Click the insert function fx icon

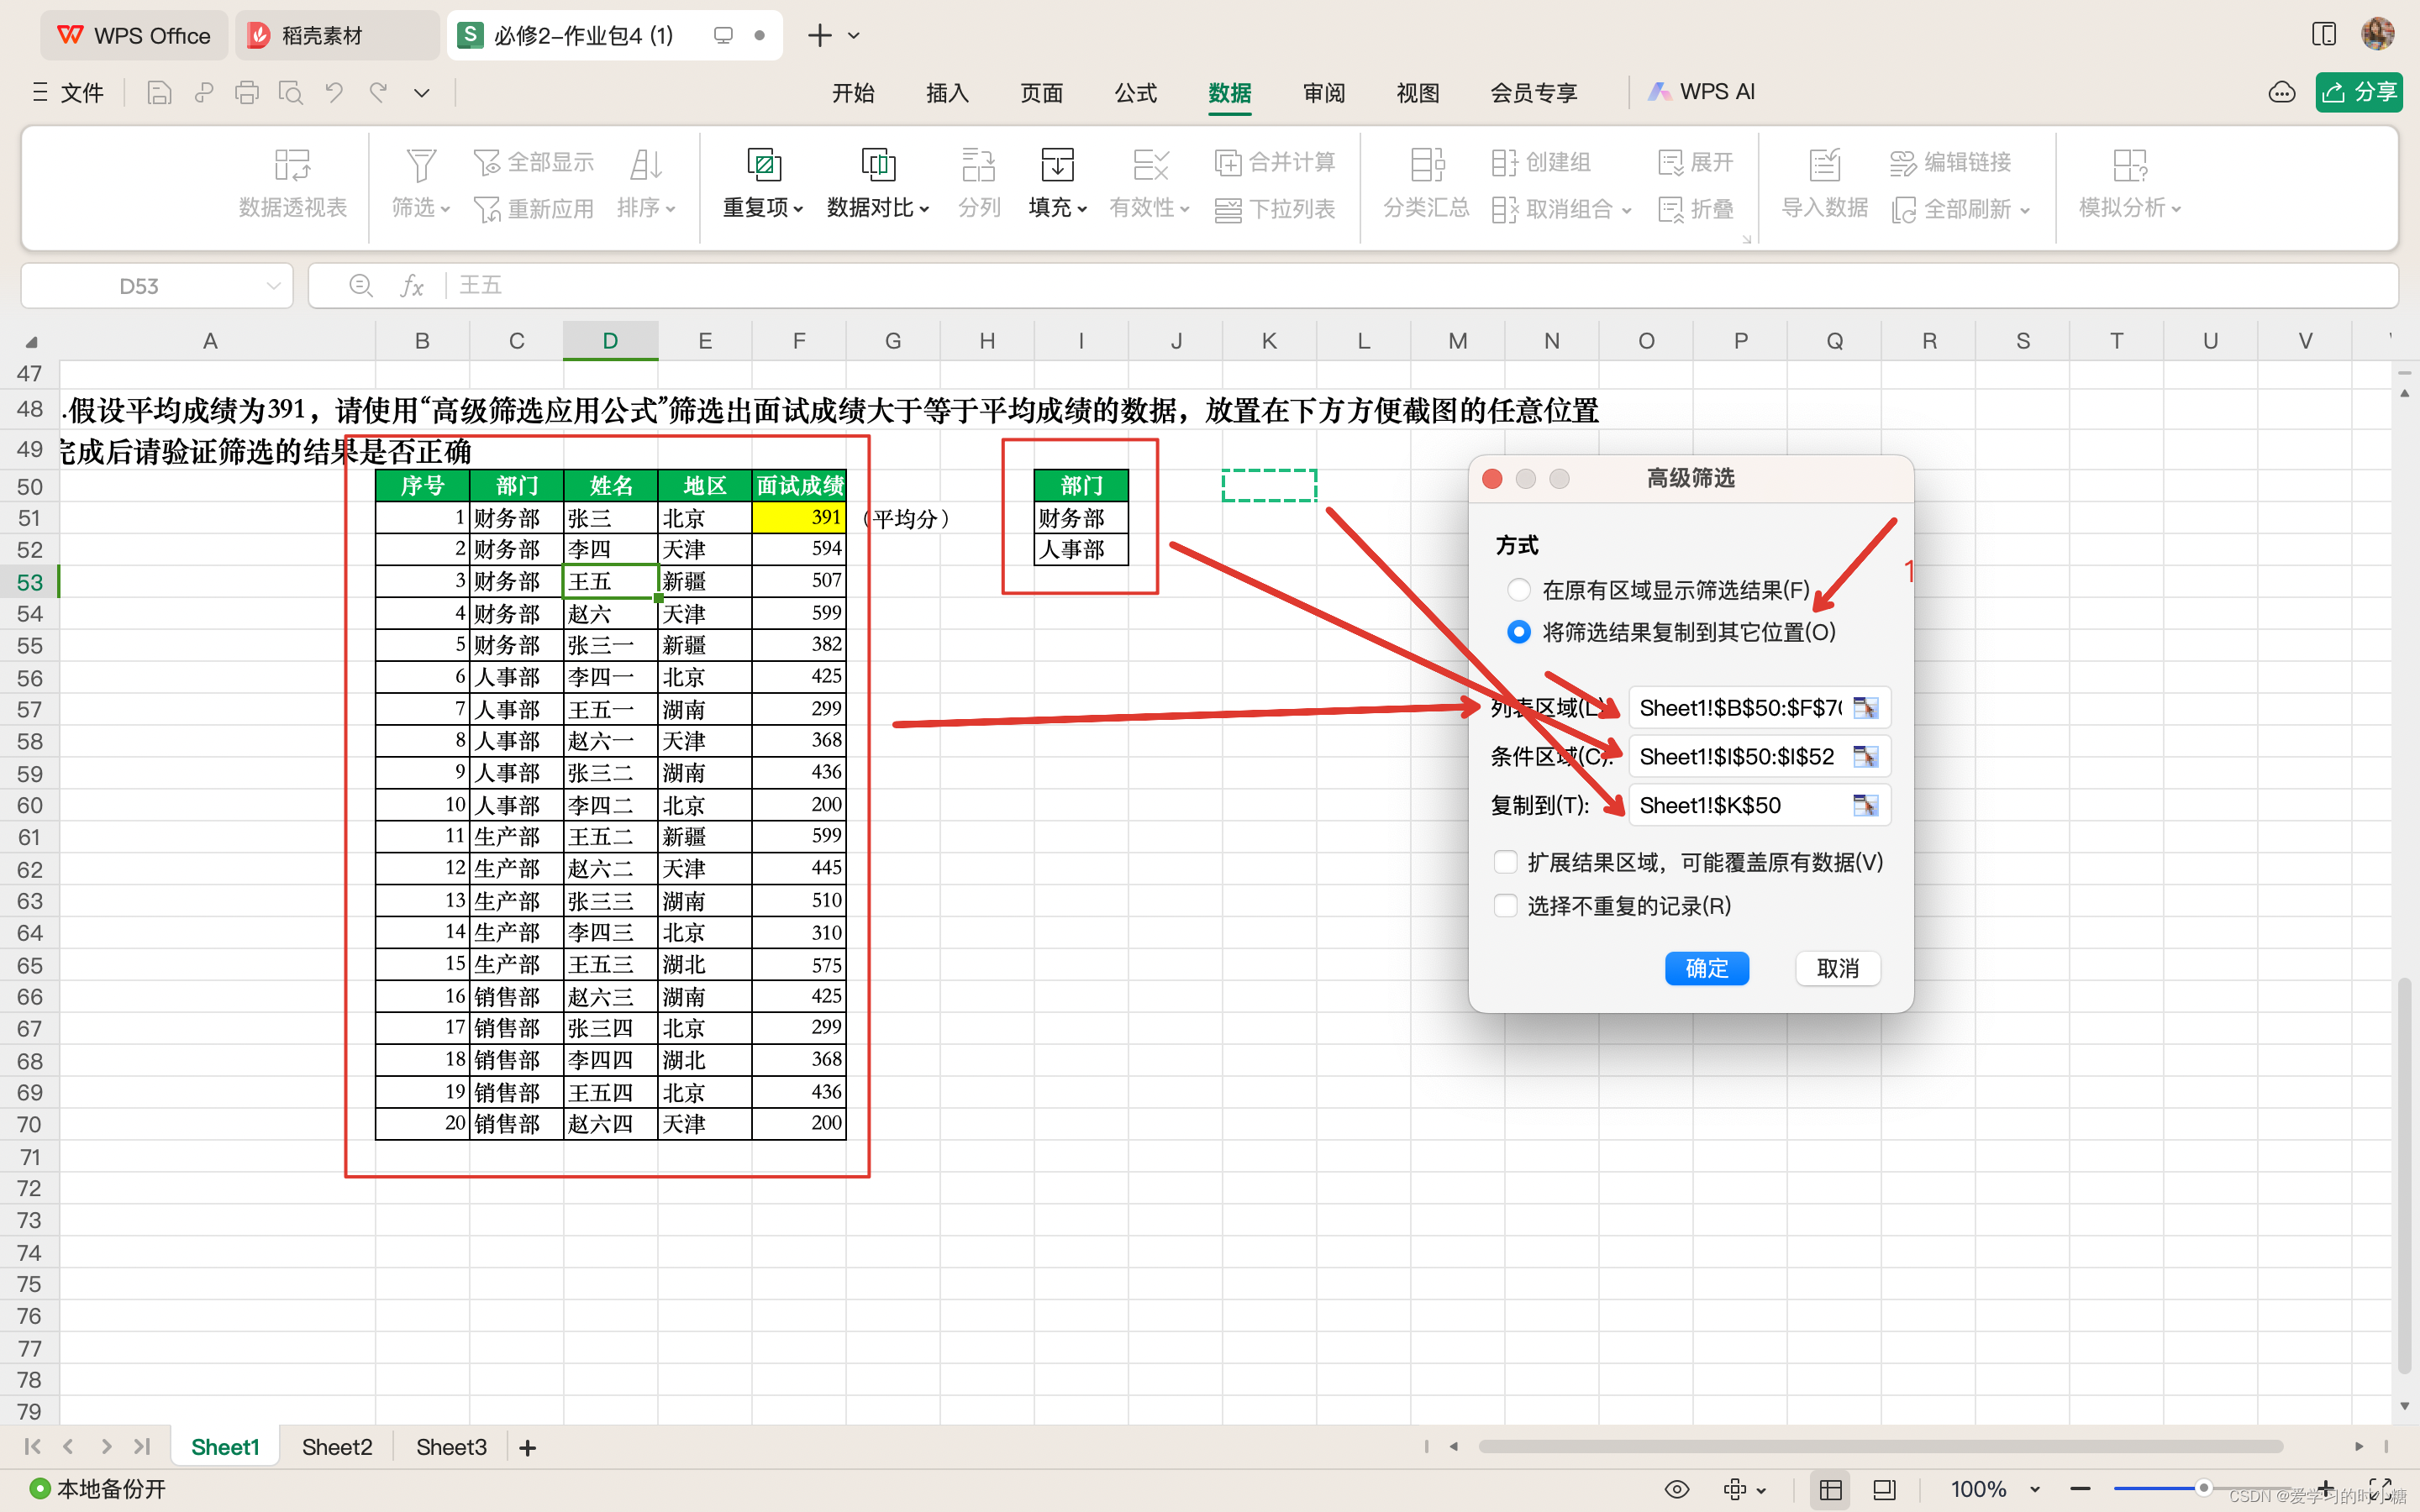pyautogui.click(x=412, y=286)
